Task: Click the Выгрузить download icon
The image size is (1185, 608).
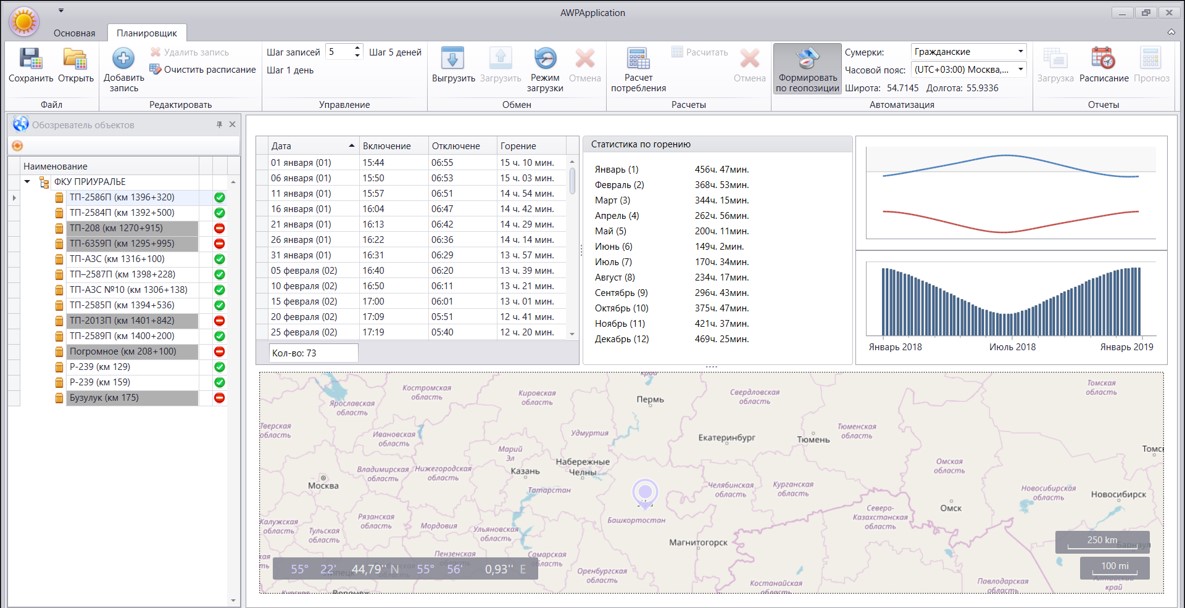Action: point(453,58)
